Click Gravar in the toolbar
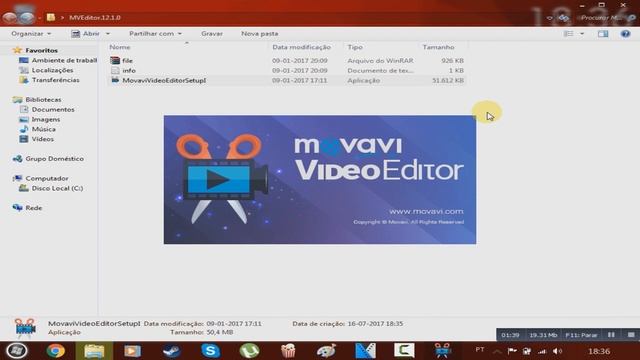The width and height of the screenshot is (640, 360). (212, 33)
